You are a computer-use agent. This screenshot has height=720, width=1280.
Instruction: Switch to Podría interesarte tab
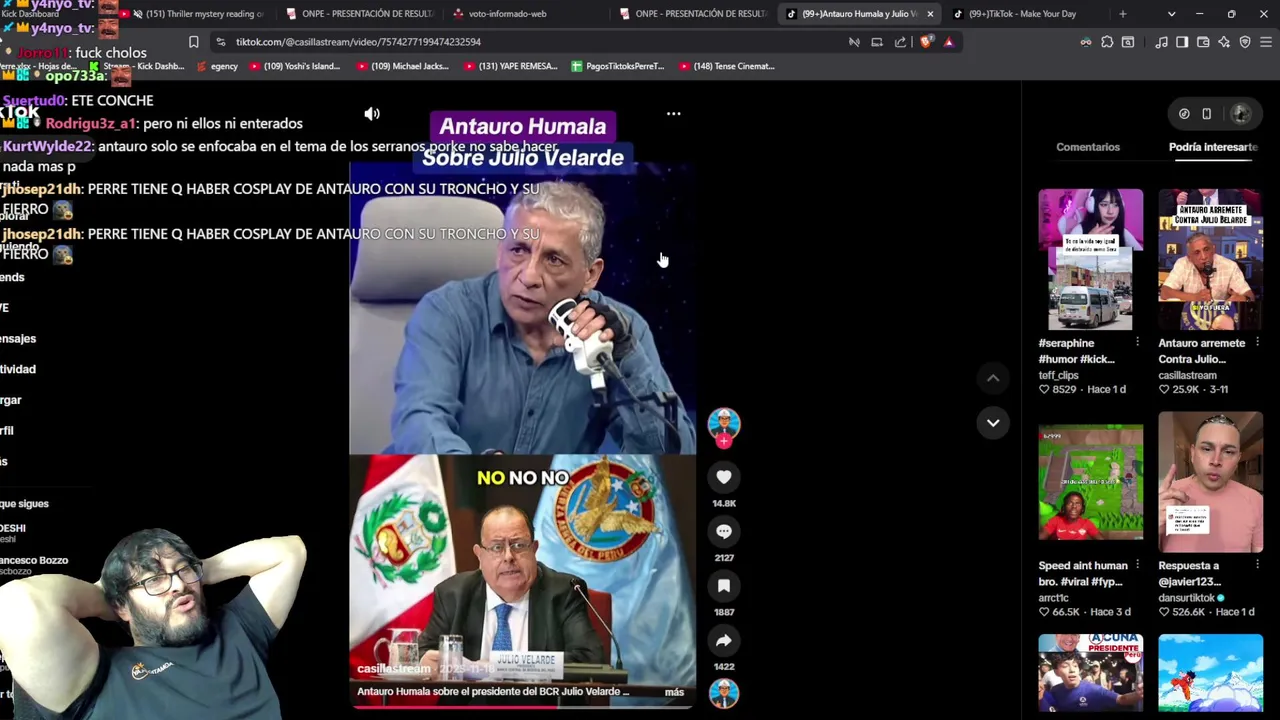click(1213, 147)
